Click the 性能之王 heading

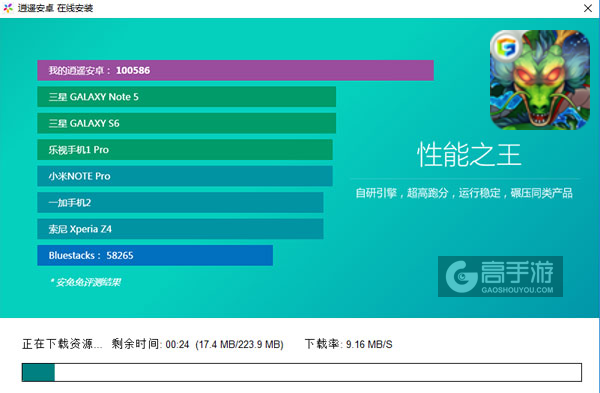(469, 155)
